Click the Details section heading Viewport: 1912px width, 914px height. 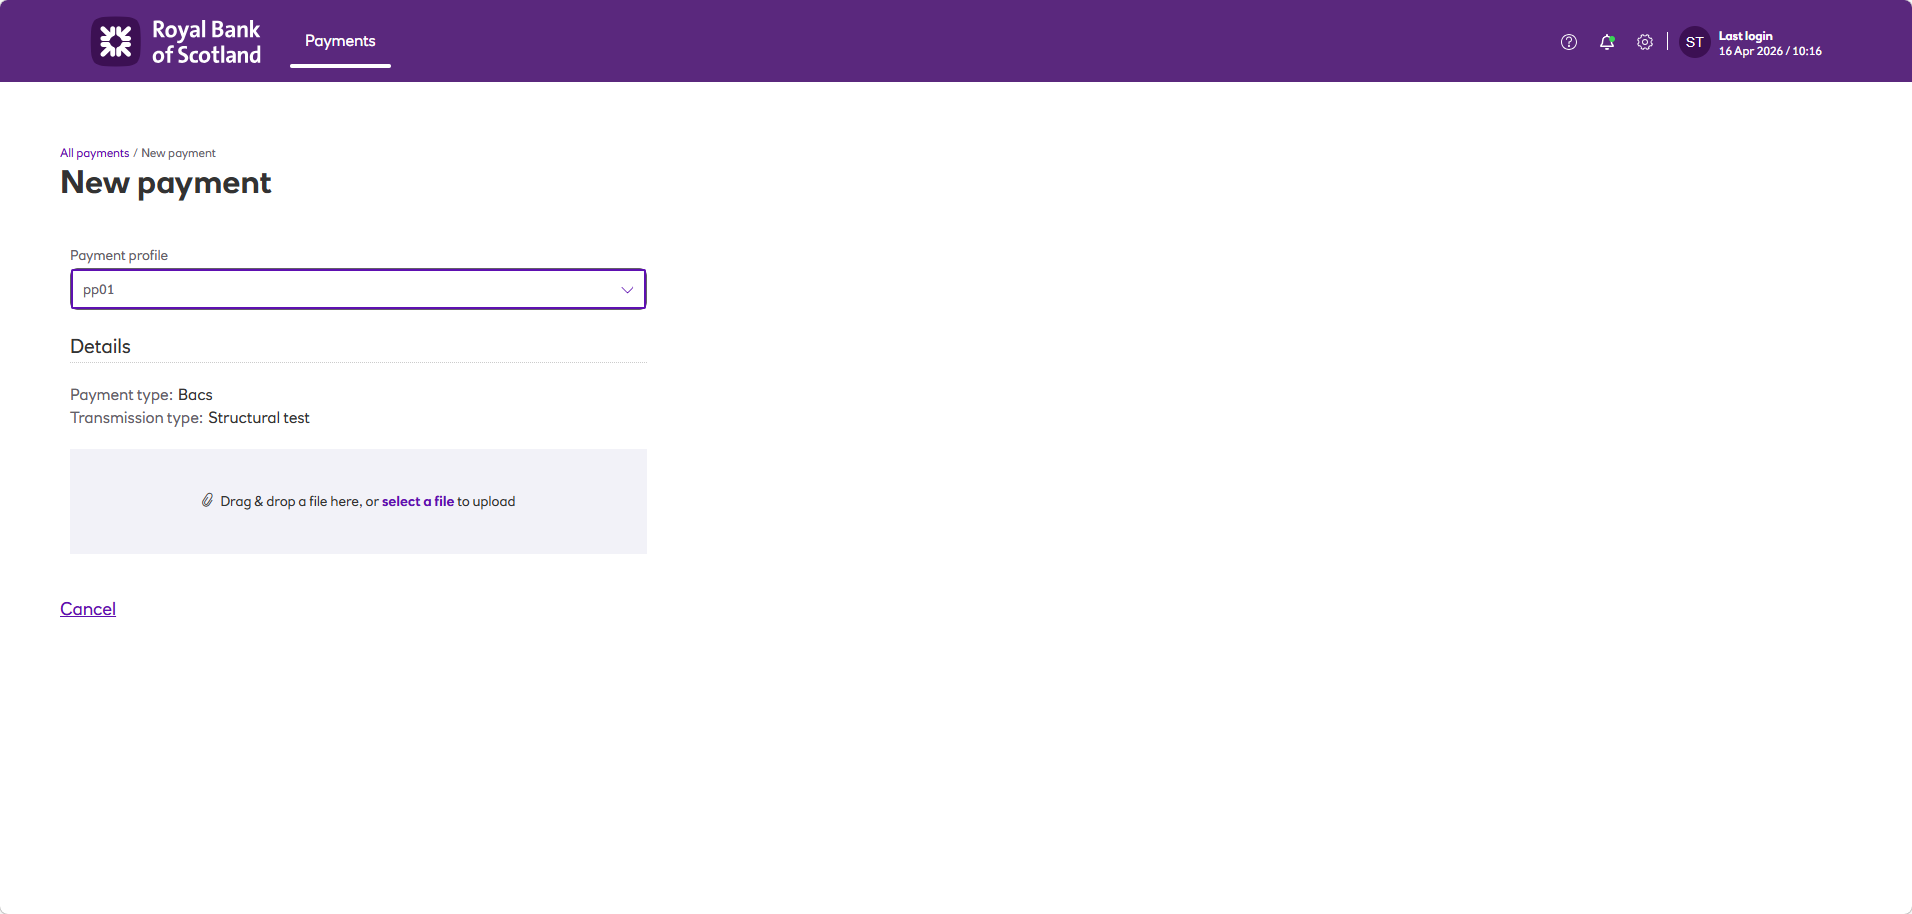click(100, 346)
